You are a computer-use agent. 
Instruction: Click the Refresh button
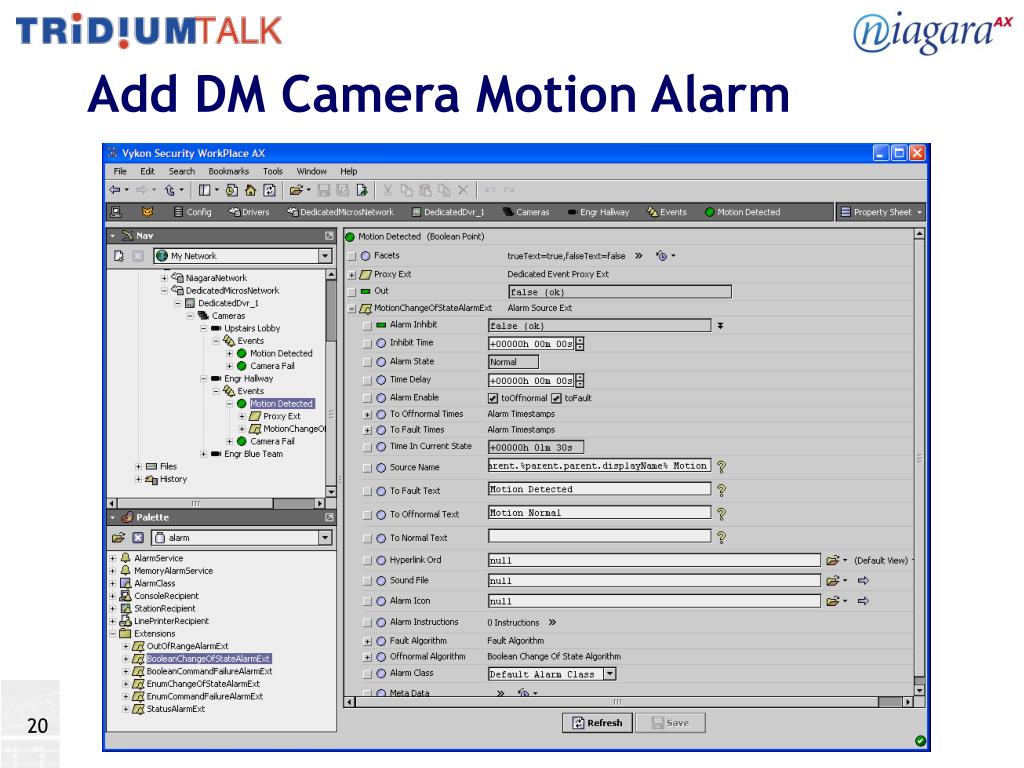597,723
